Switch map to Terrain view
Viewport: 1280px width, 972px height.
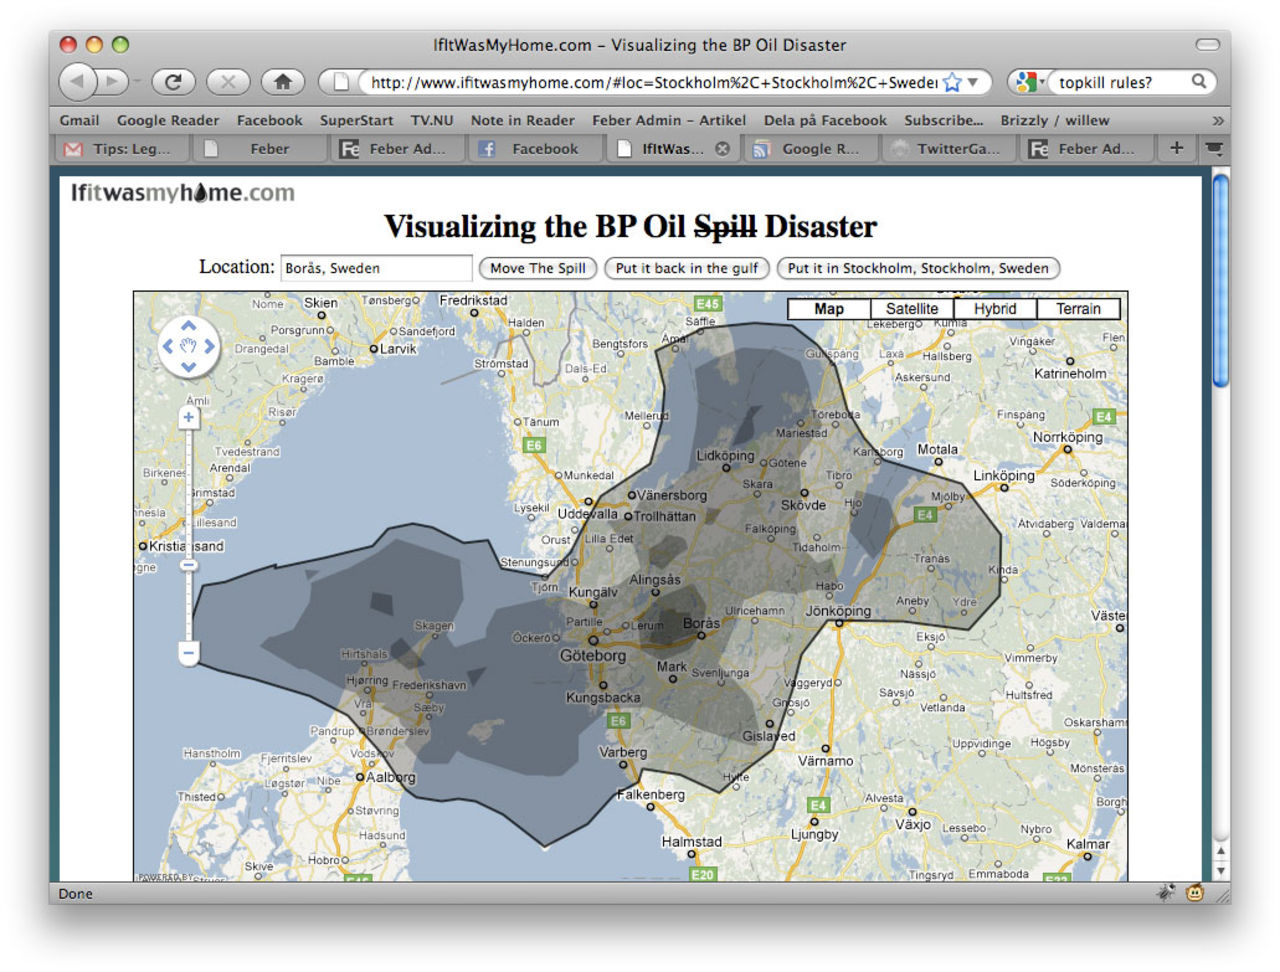click(x=1077, y=309)
